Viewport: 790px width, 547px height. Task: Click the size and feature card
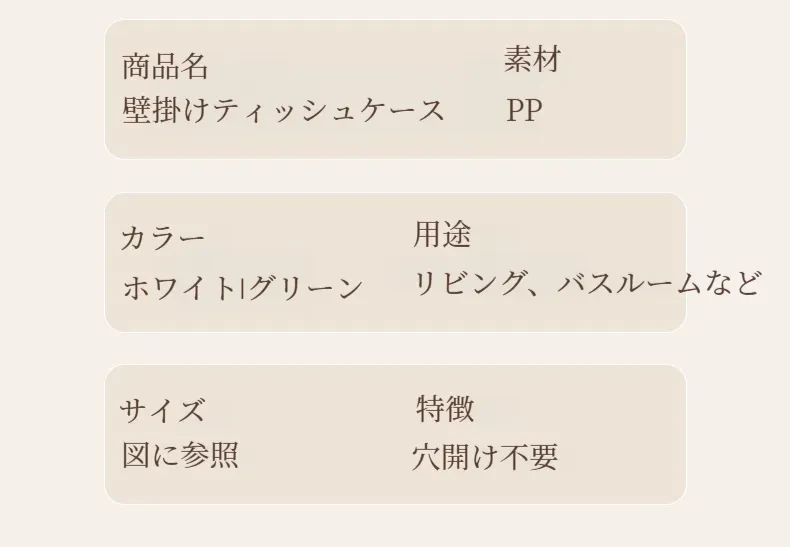click(x=396, y=435)
